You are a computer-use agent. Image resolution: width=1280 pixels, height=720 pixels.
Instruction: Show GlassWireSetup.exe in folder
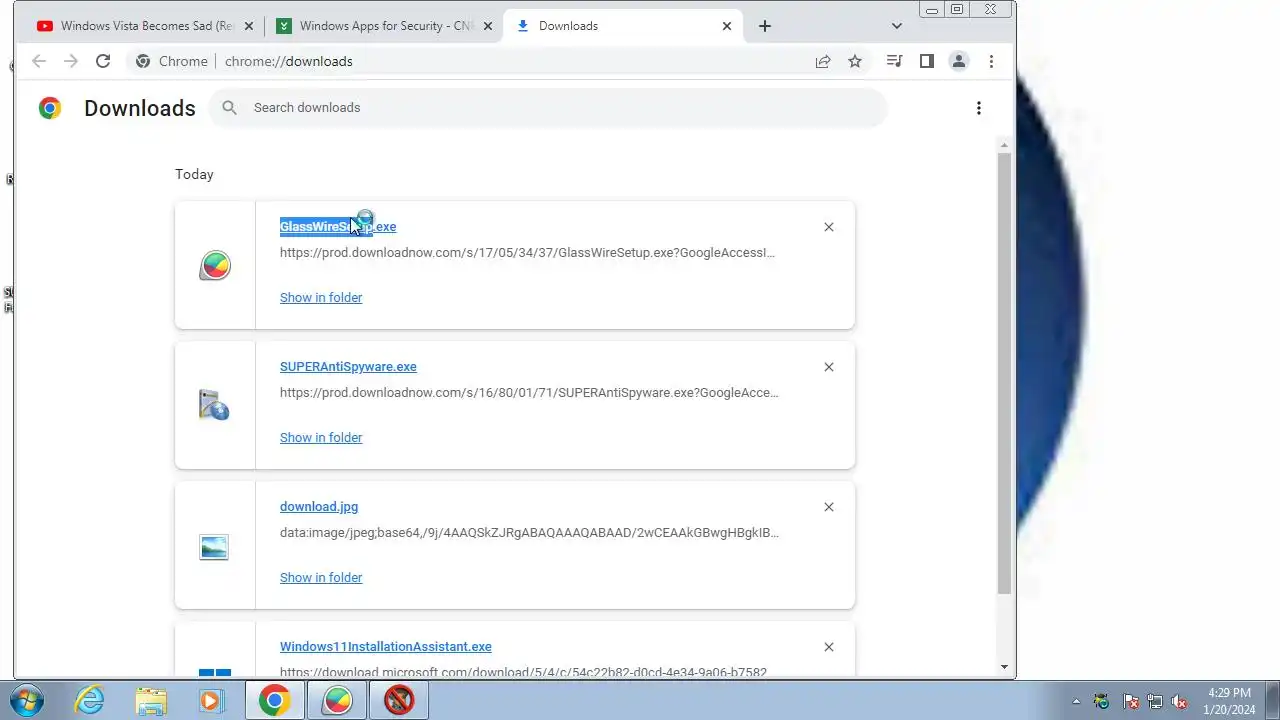[321, 297]
